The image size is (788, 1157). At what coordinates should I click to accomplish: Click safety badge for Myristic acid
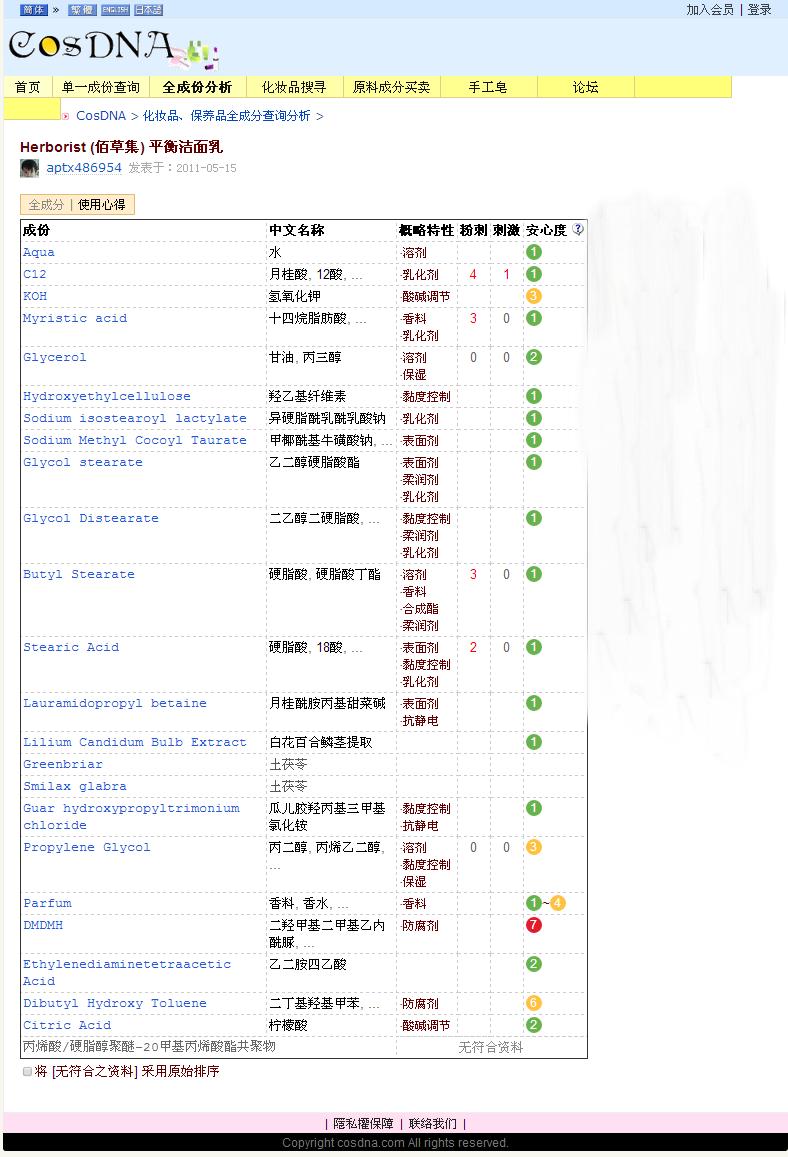pos(534,318)
